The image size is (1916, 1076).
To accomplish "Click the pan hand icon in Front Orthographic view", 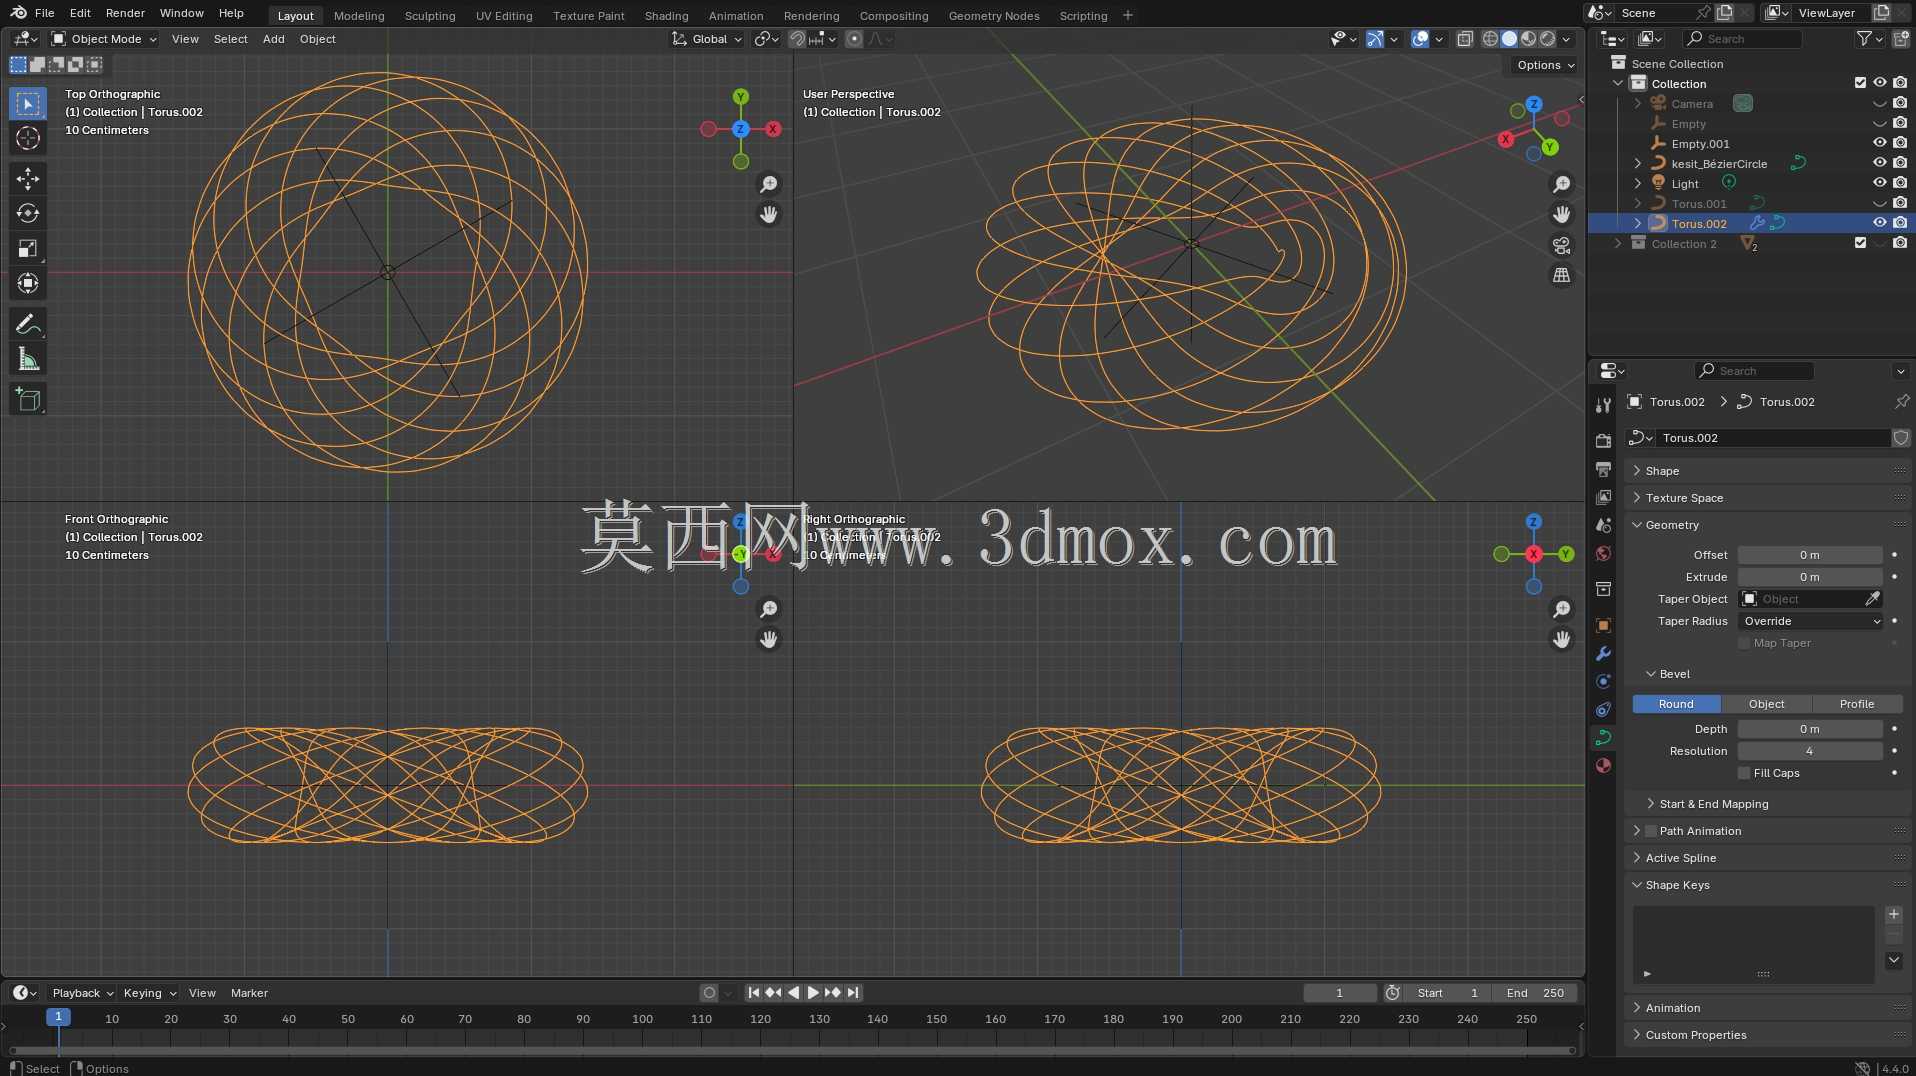I will tap(768, 639).
